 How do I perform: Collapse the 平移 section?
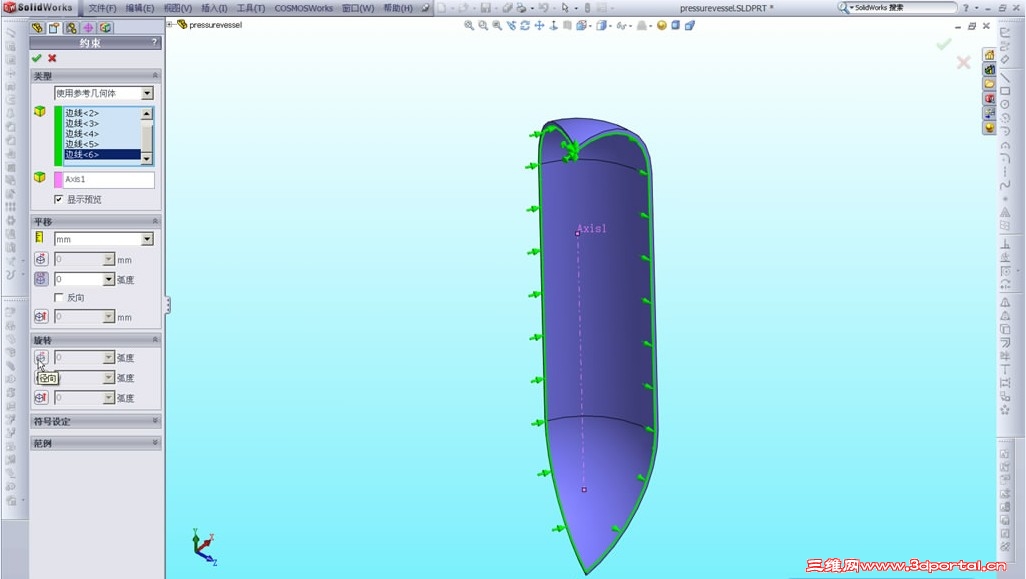[155, 222]
